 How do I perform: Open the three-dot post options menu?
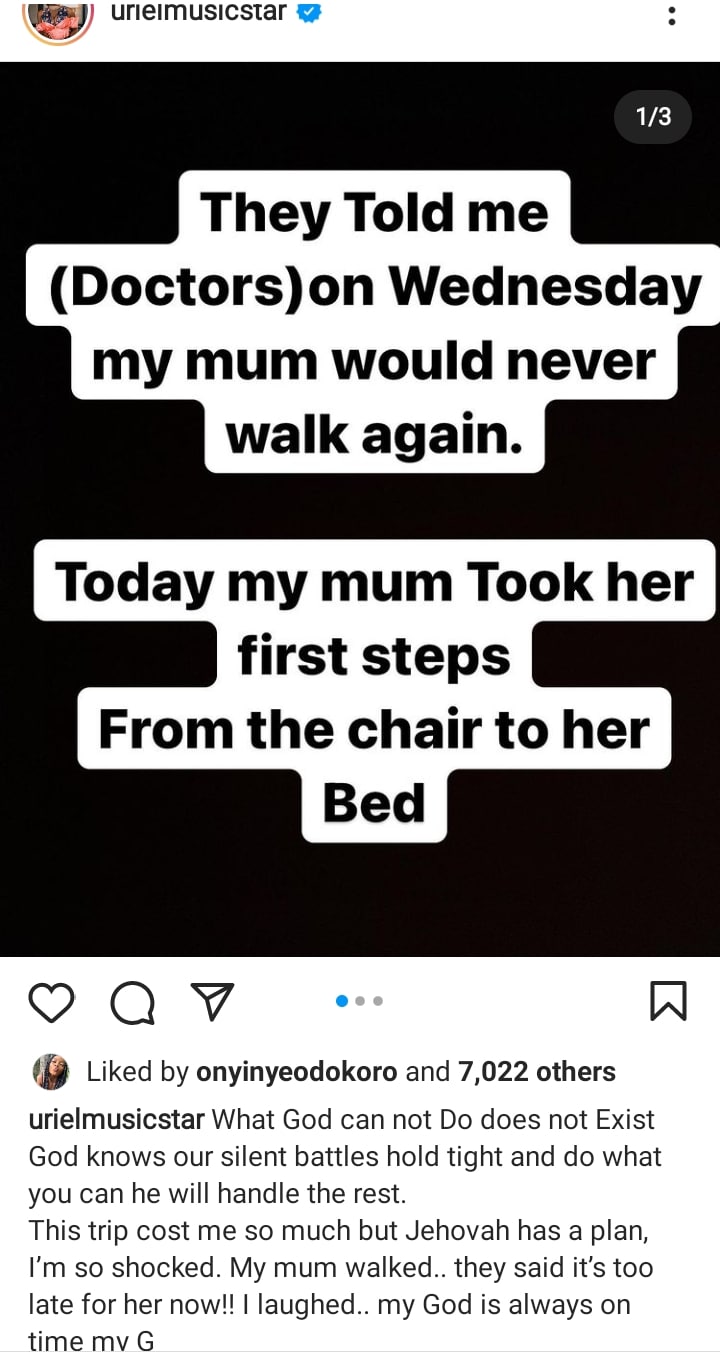(671, 16)
